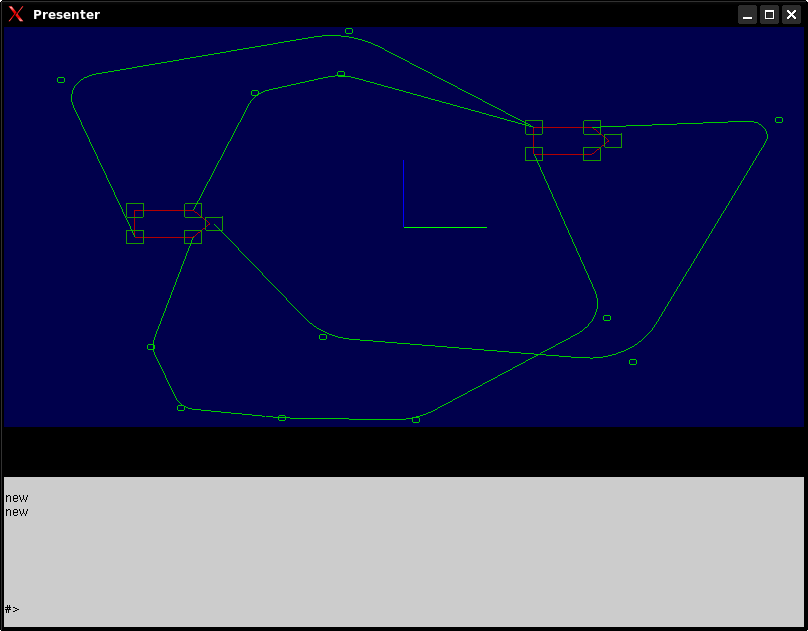Click the red X application icon in title bar
808x631 pixels.
coord(16,14)
